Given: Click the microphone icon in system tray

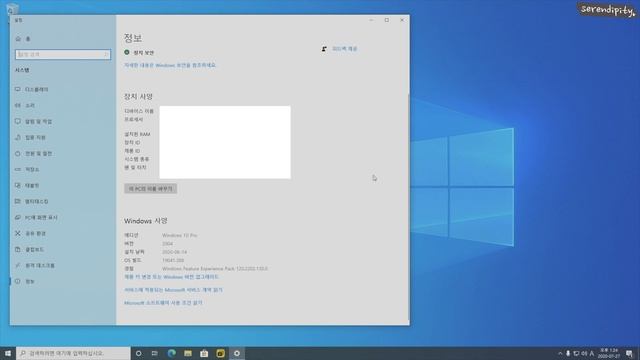Looking at the screenshot, I should point(568,353).
